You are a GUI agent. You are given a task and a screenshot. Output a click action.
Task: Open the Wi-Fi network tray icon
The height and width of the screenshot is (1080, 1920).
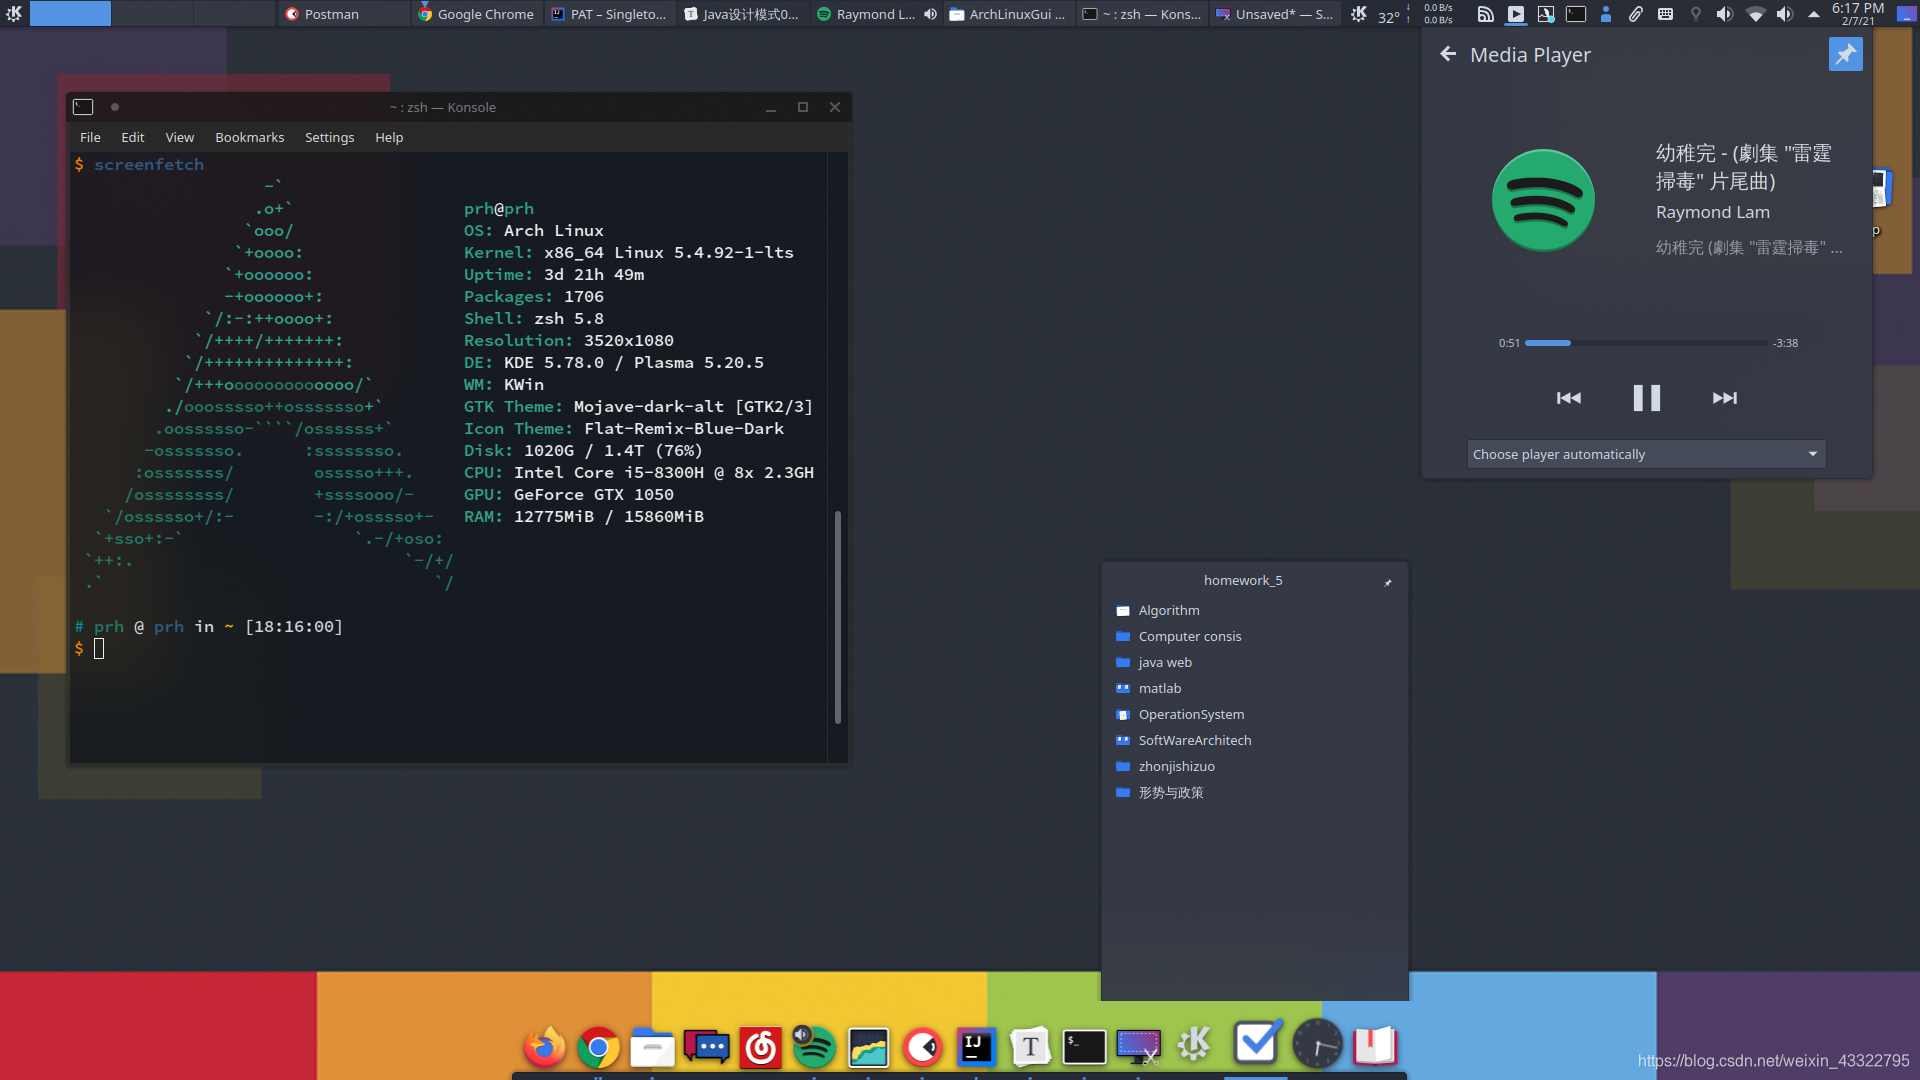pos(1755,14)
